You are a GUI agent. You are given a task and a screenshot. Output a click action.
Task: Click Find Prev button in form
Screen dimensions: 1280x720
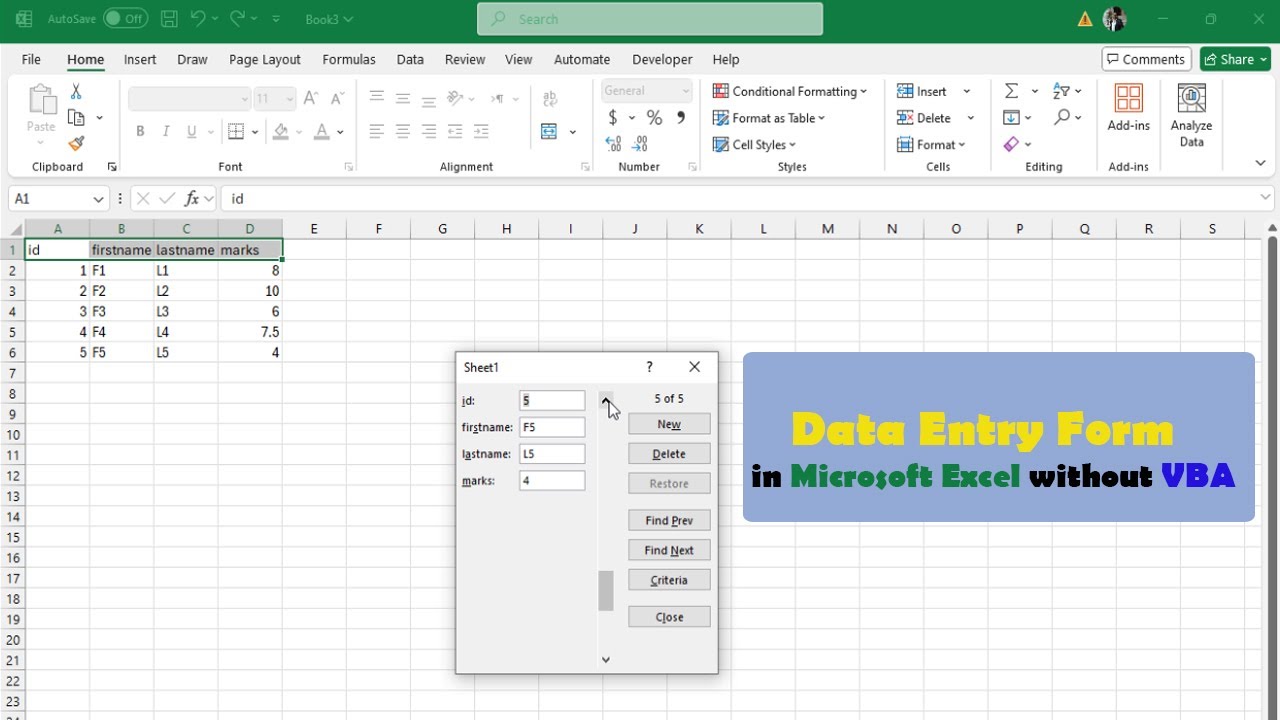(x=669, y=520)
